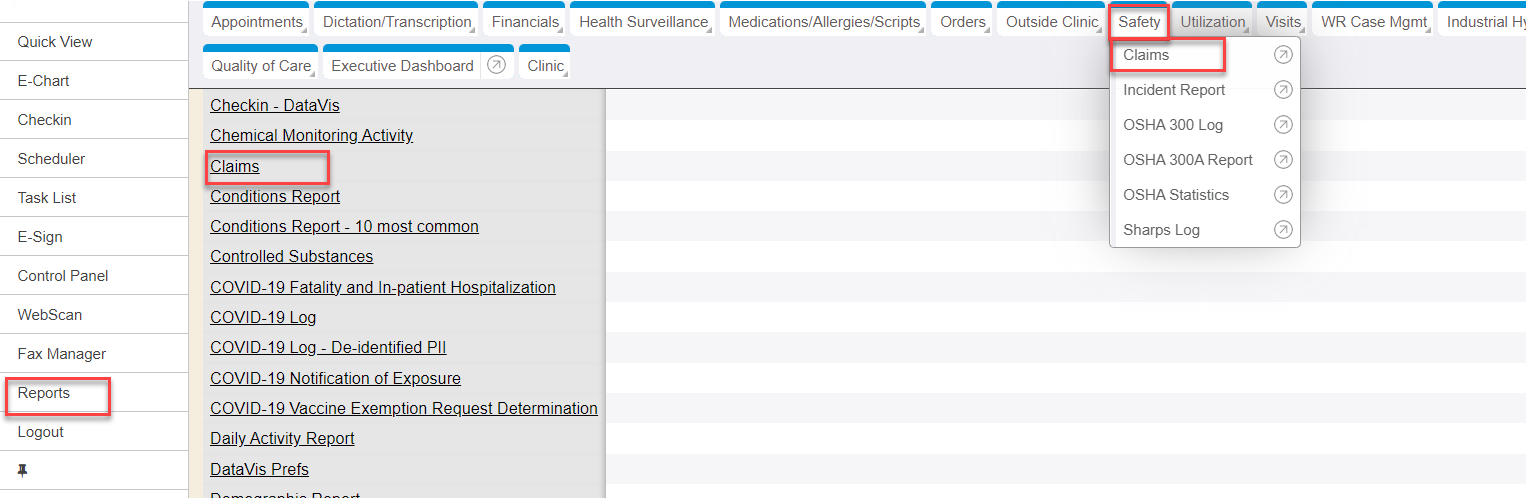Click the arrow icon beside Sharps Log
Viewport: 1526px width, 498px height.
pos(1283,230)
